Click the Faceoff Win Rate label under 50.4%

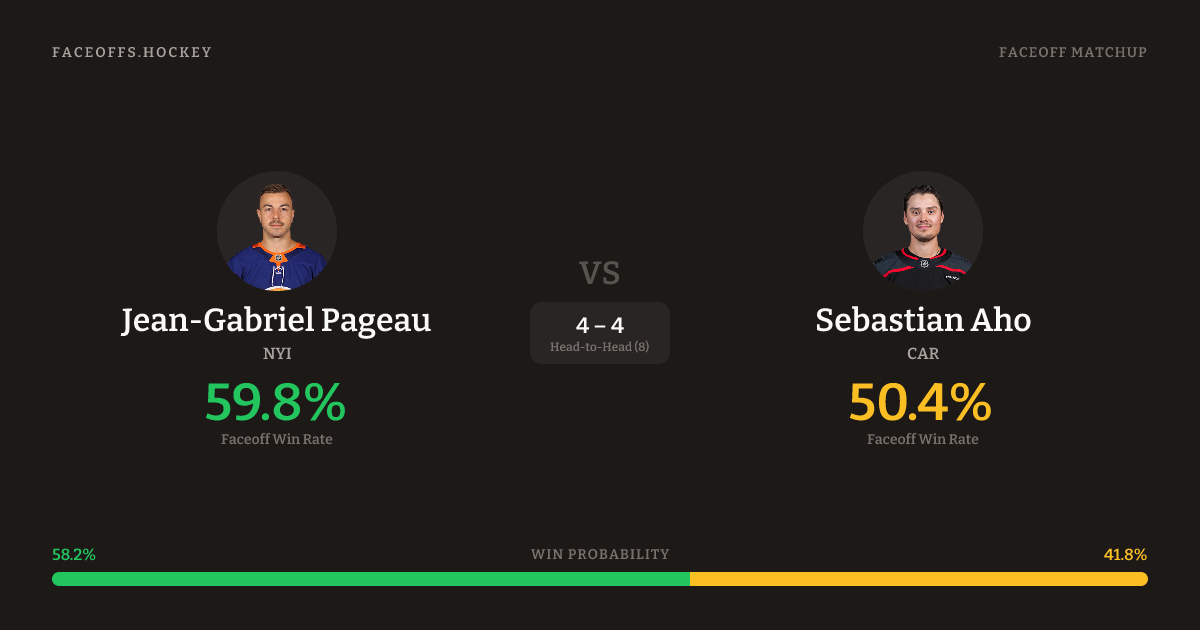(x=923, y=439)
